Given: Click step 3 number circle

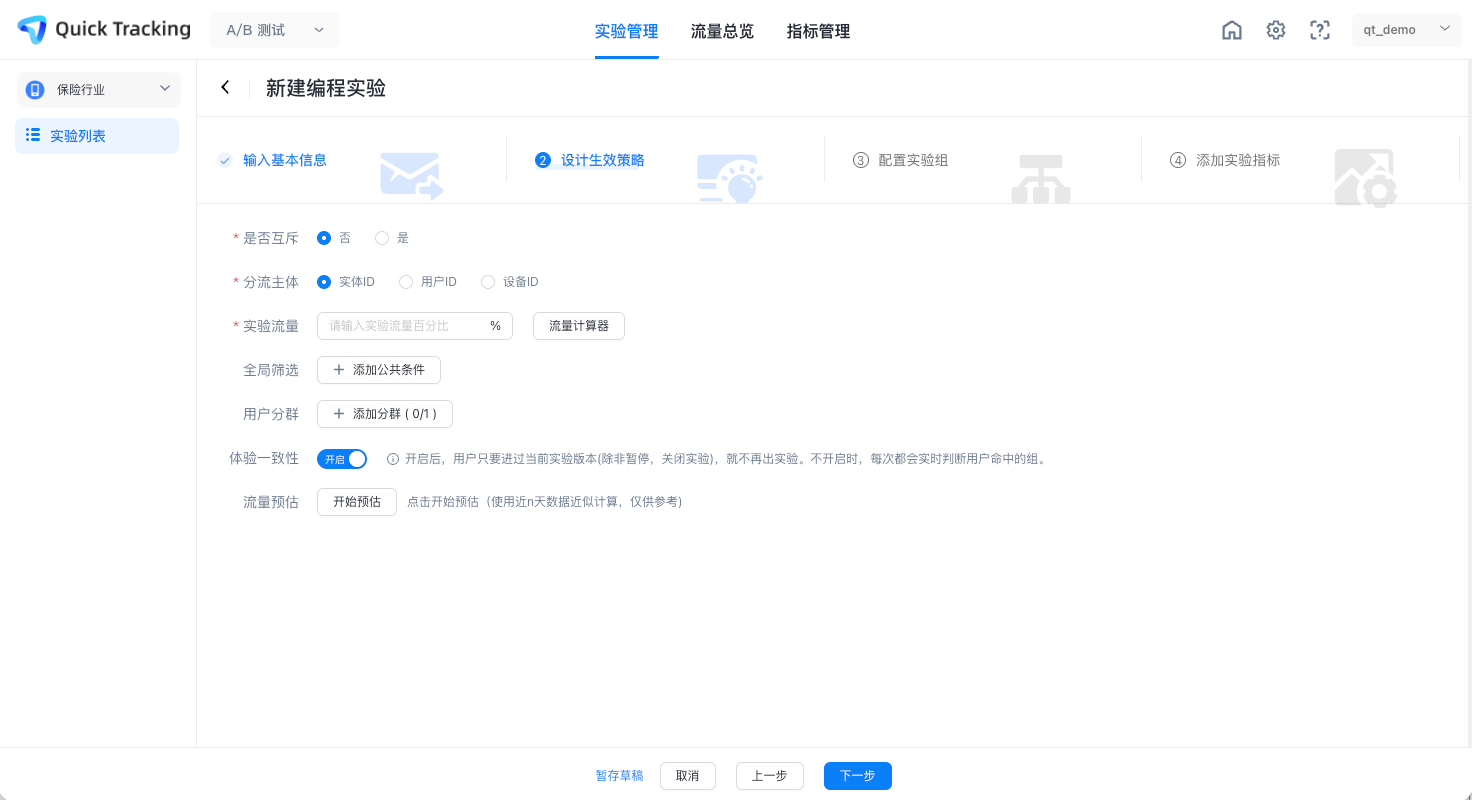Looking at the screenshot, I should 861,160.
